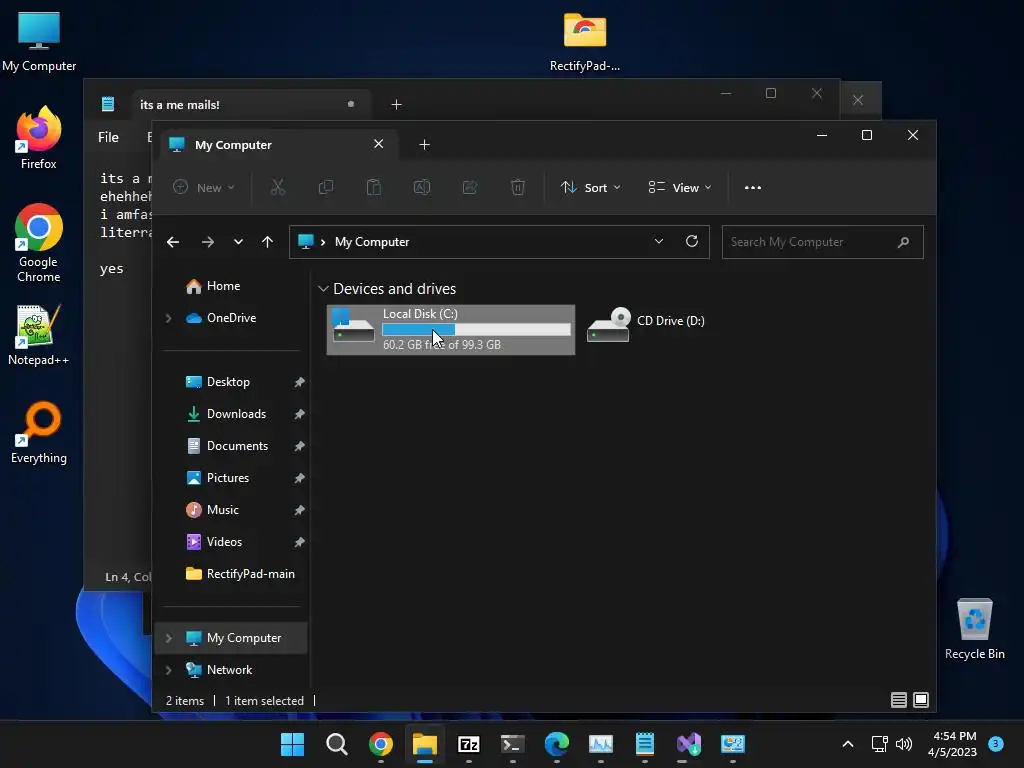Close the My Computer tab
The height and width of the screenshot is (768, 1024).
(x=379, y=144)
